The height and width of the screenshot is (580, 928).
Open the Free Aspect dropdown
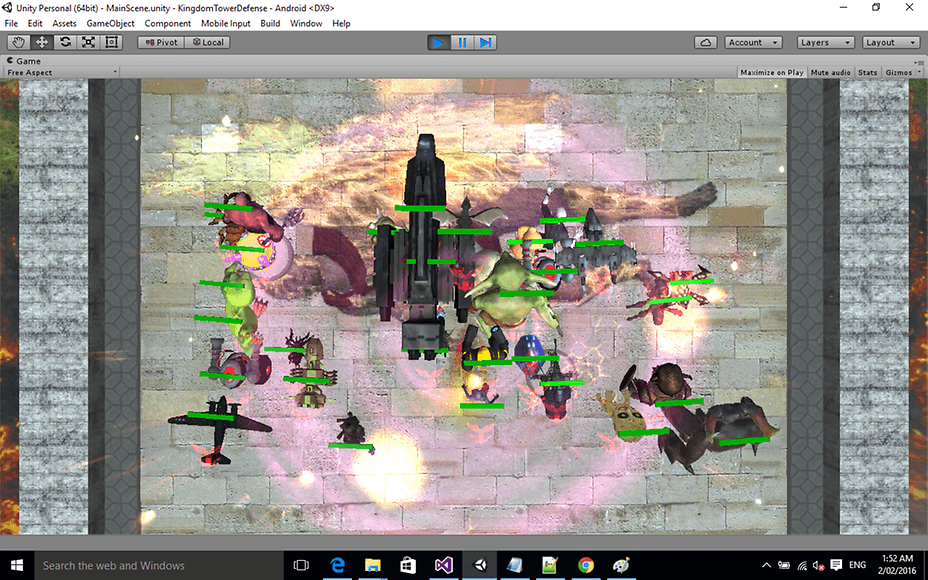62,72
